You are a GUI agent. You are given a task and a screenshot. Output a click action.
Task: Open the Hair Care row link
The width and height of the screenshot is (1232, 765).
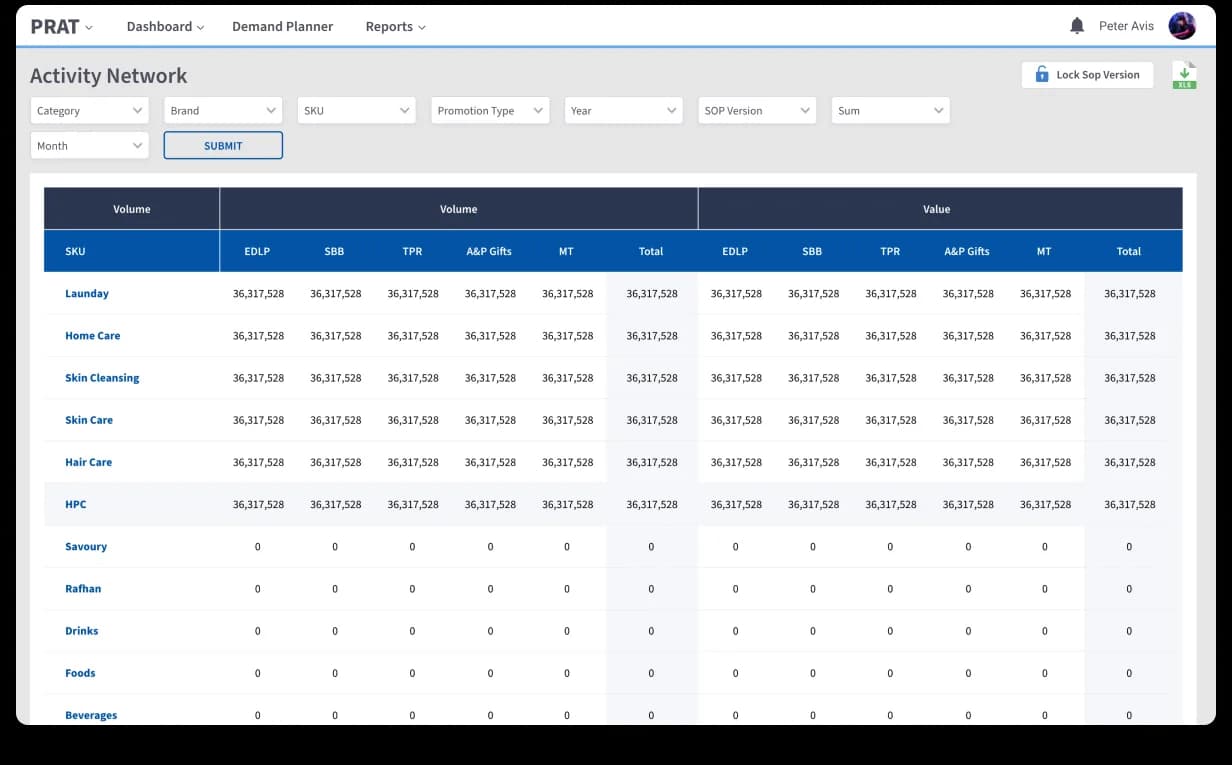[x=89, y=462]
